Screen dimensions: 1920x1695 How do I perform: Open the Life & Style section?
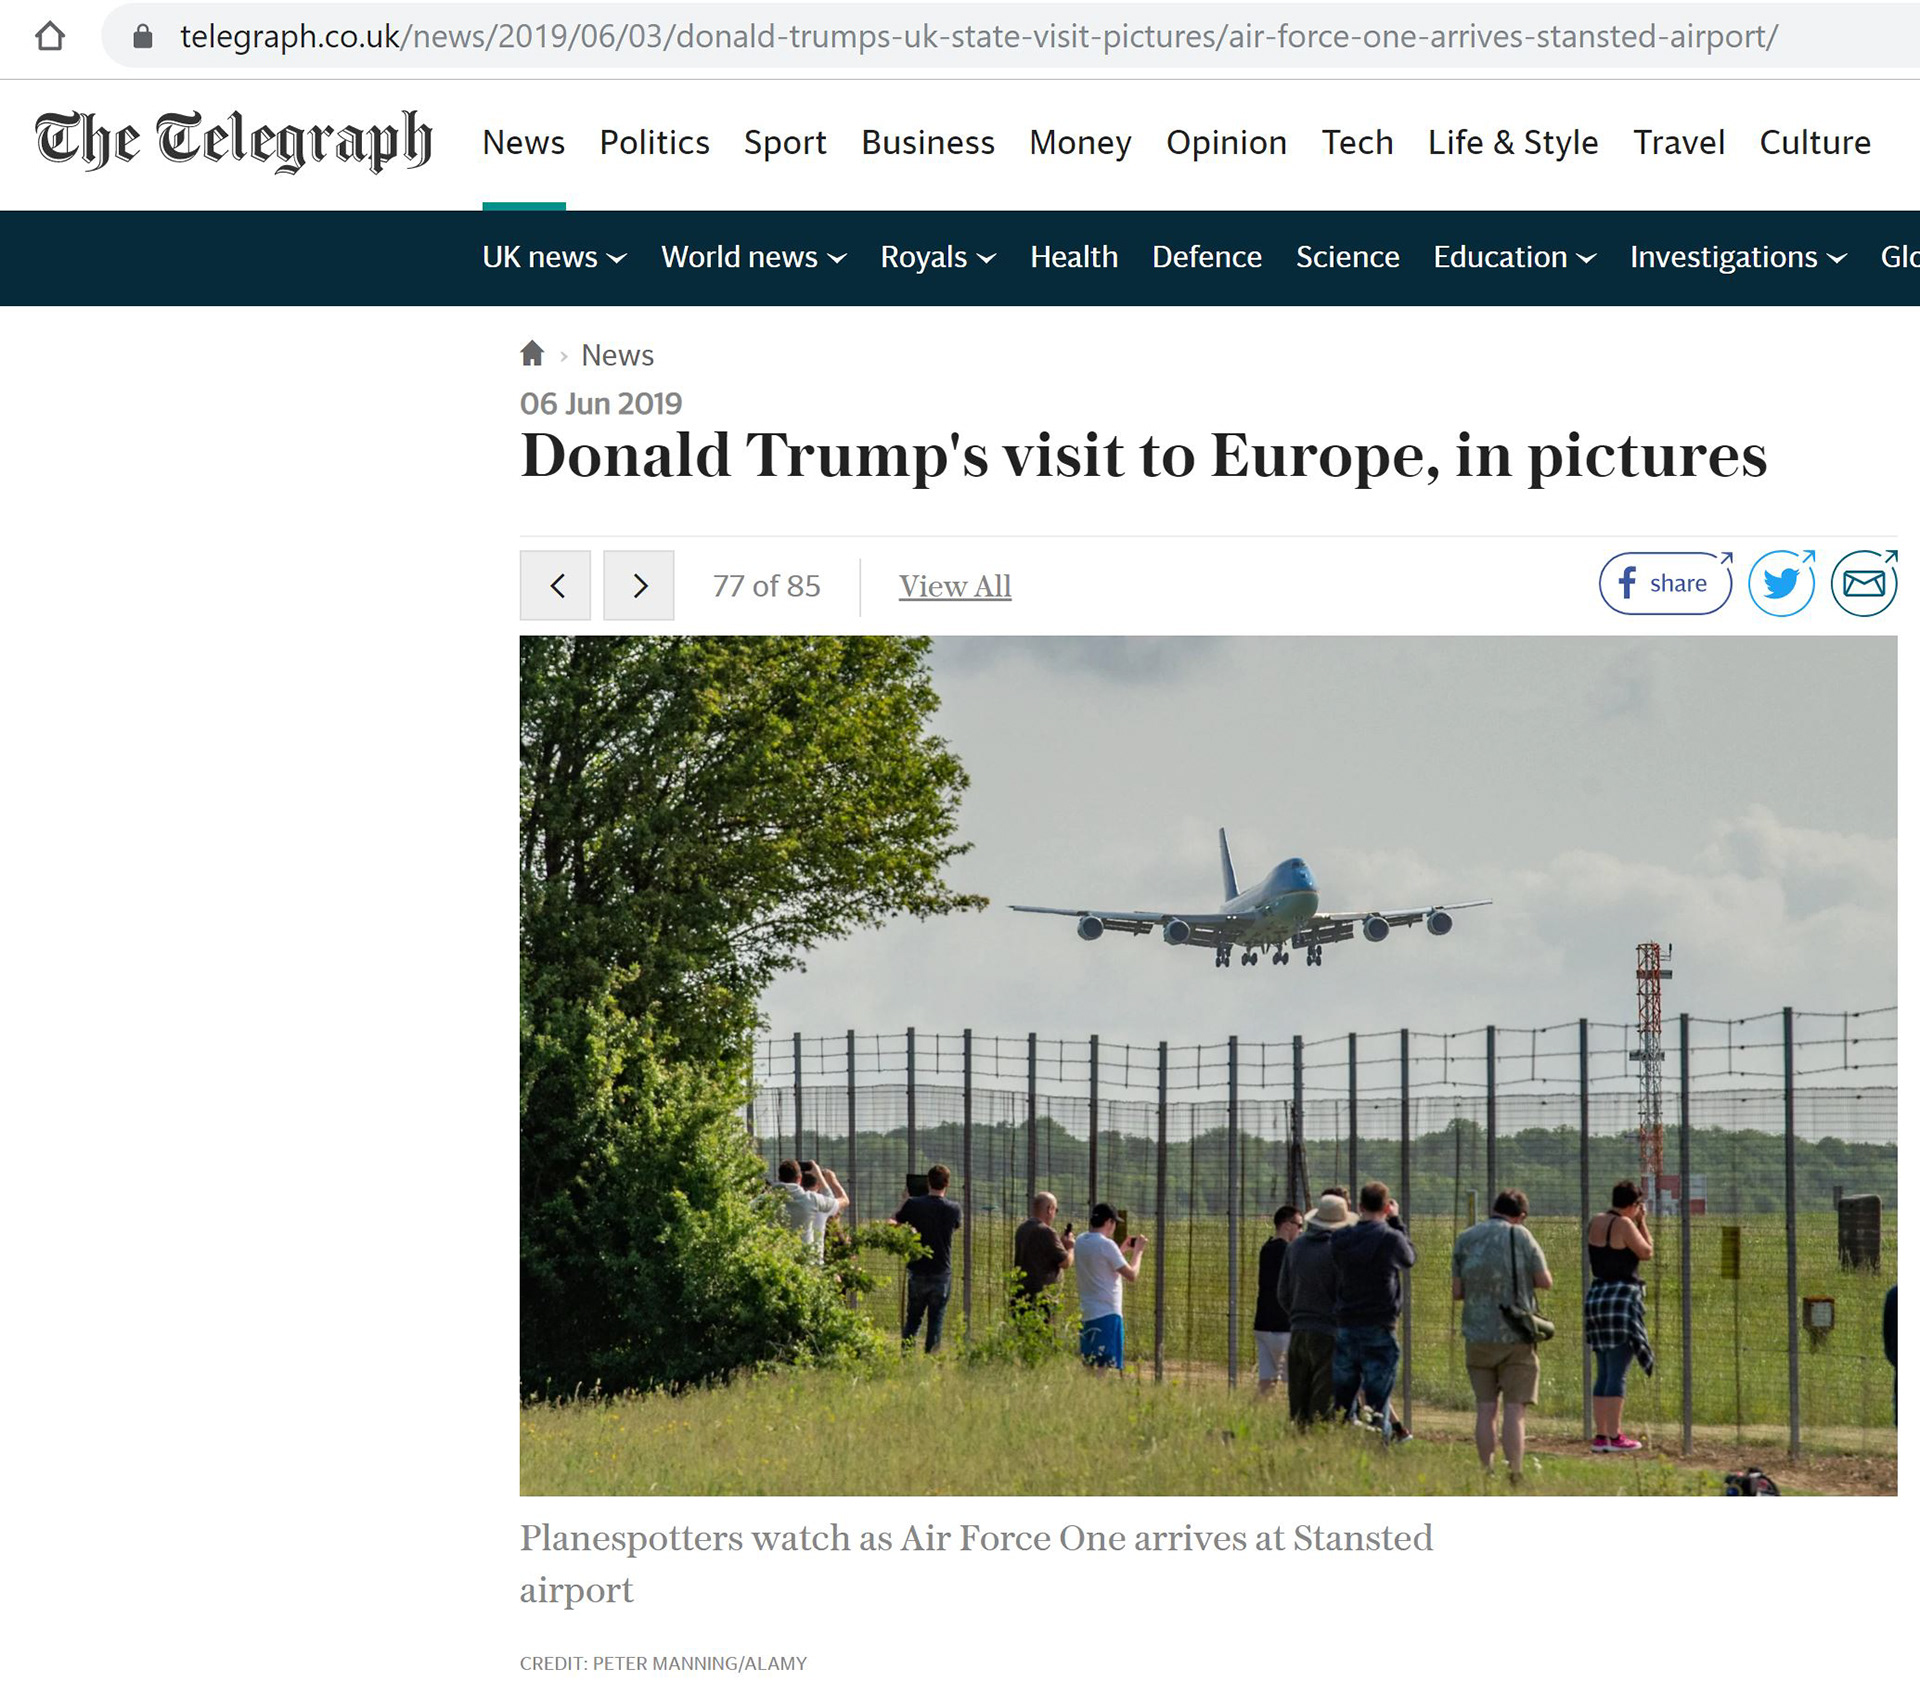[x=1513, y=142]
